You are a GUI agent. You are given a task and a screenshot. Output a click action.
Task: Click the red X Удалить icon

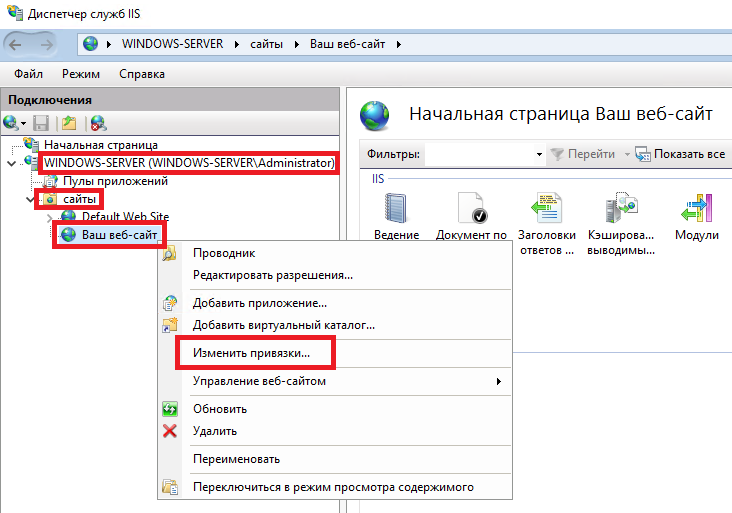pyautogui.click(x=170, y=430)
